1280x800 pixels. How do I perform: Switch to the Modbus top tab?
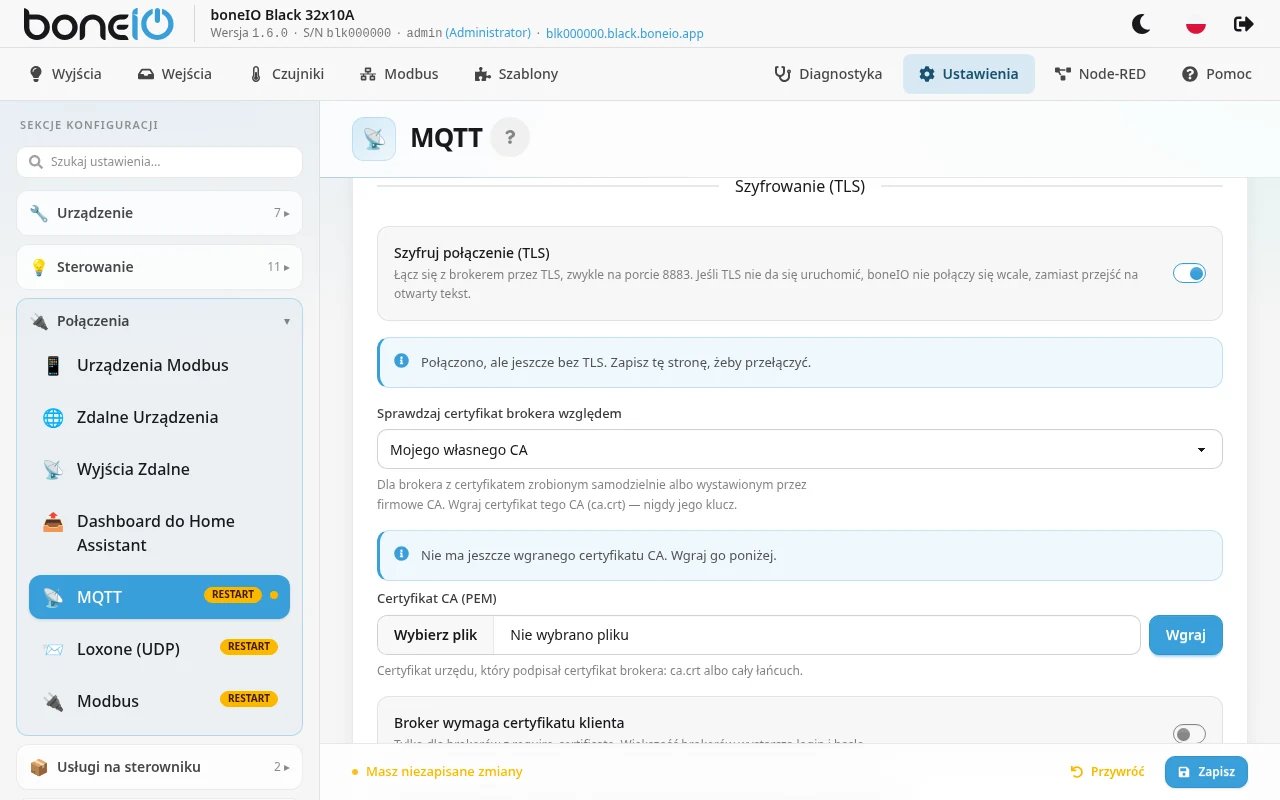(x=399, y=74)
